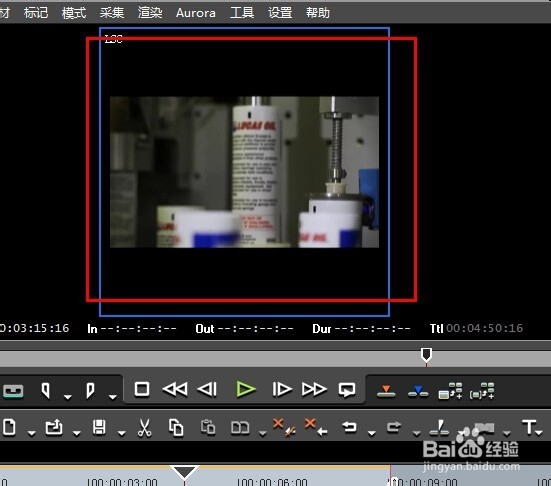551x486 pixels.
Task: Open the 标记 menu
Action: point(36,13)
